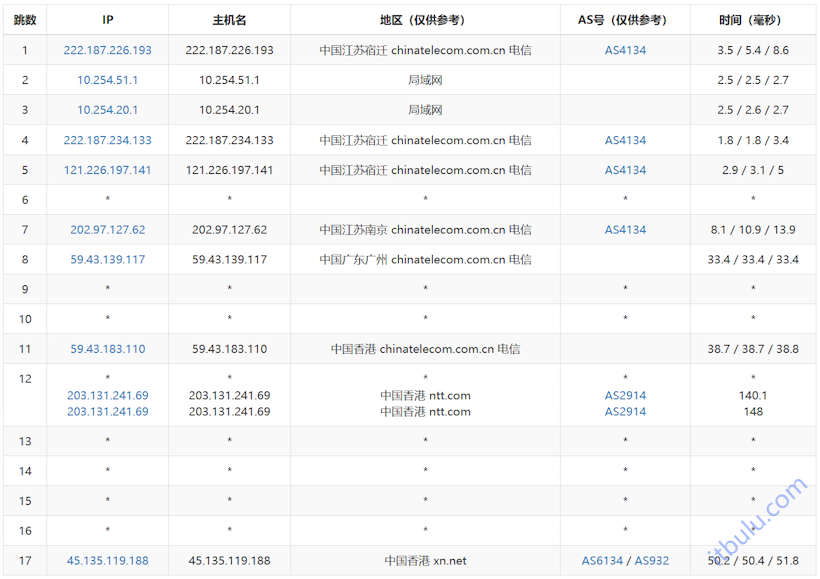Open the 202.97.127.62 IP link
The width and height of the screenshot is (820, 579).
pyautogui.click(x=106, y=229)
